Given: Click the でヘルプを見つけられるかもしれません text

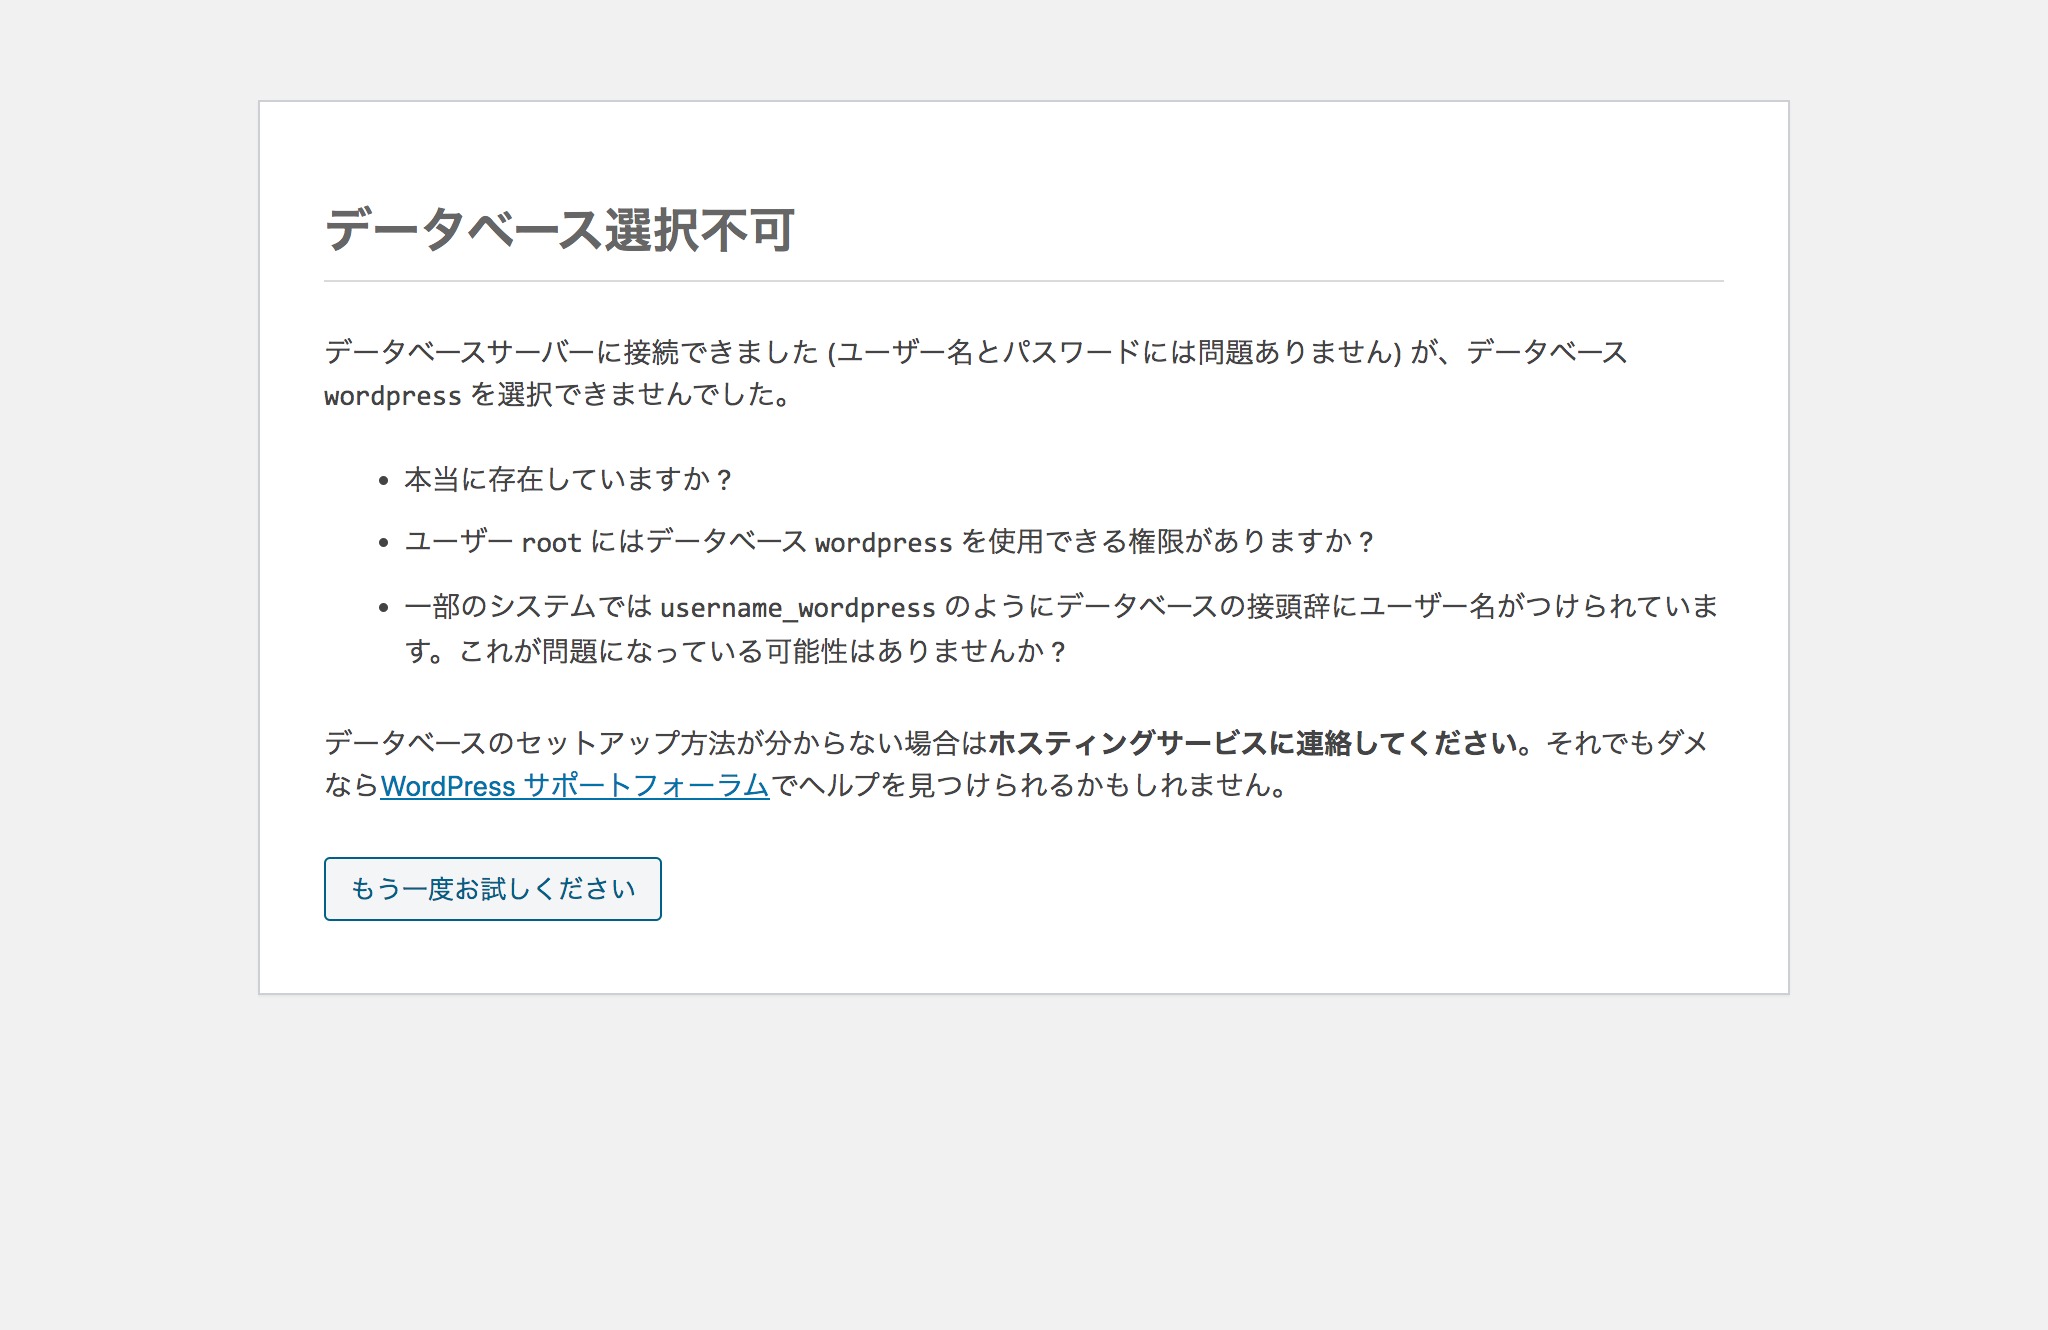Looking at the screenshot, I should pyautogui.click(x=1028, y=786).
